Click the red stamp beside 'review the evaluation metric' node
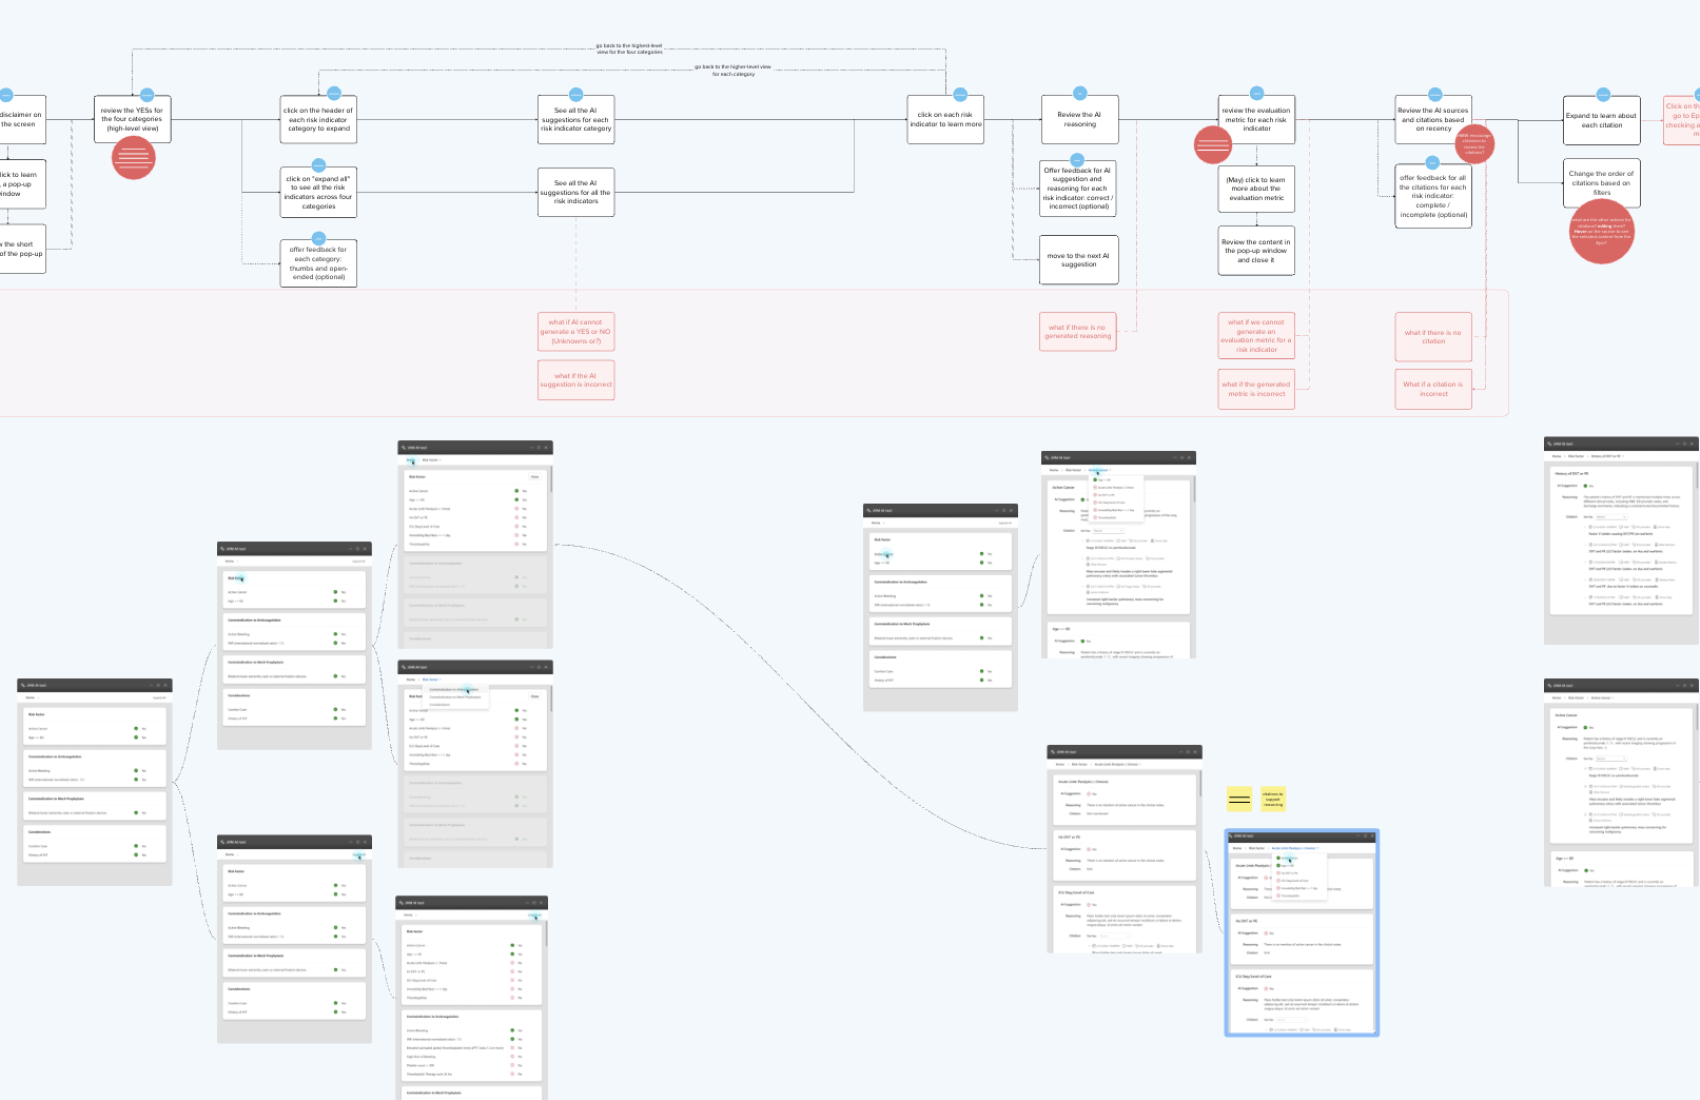1700x1100 pixels. pos(1213,144)
